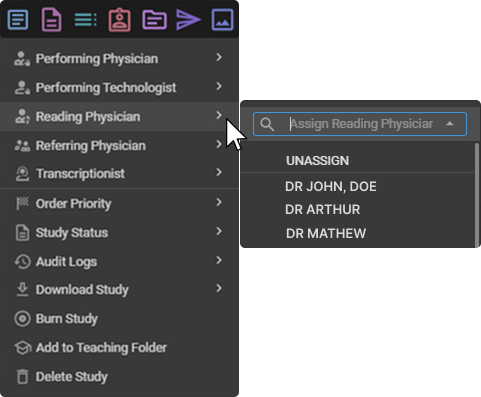Click the search magnifier icon

click(x=267, y=124)
